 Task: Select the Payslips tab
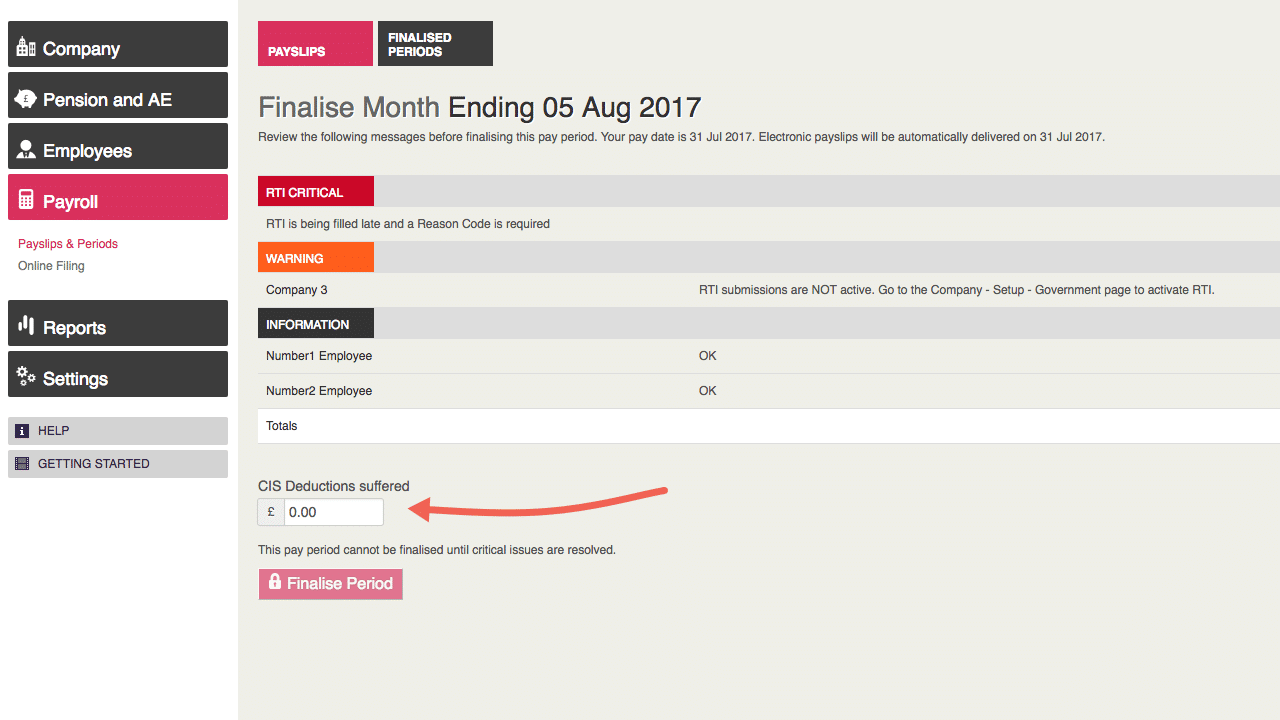coord(315,44)
